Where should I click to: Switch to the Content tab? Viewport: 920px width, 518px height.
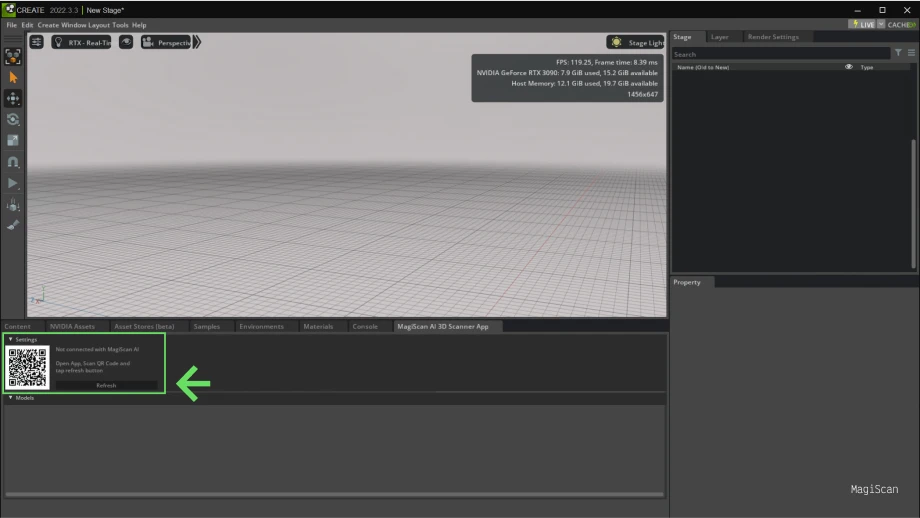(18, 327)
